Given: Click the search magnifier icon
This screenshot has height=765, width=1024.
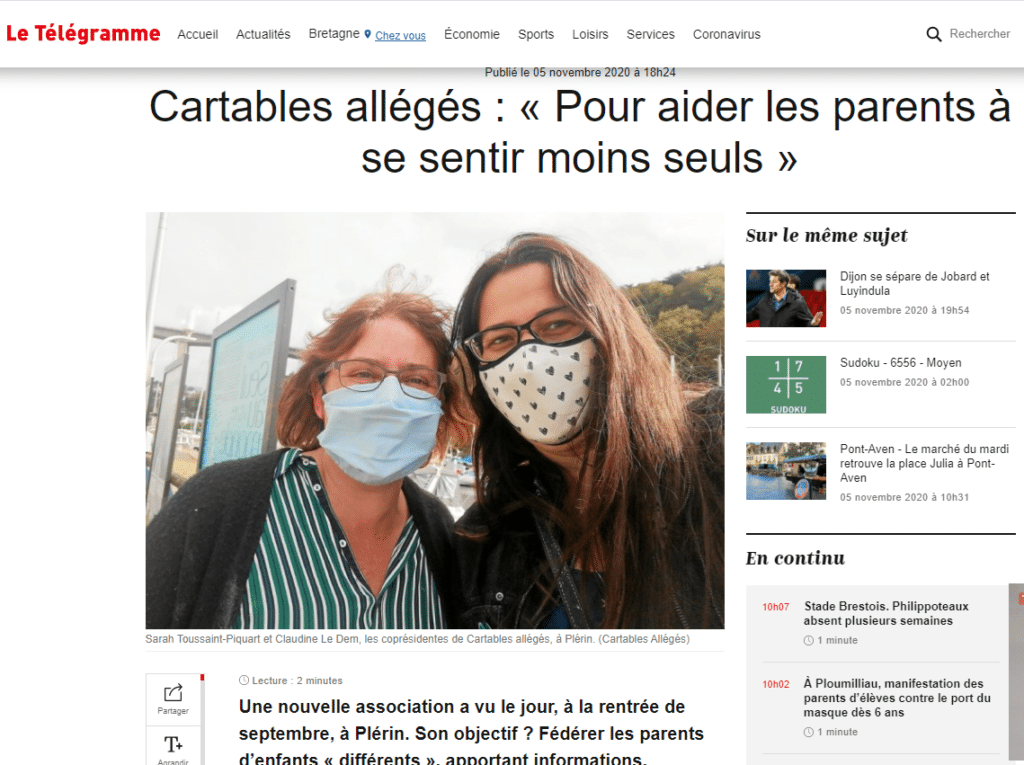Looking at the screenshot, I should pos(934,34).
